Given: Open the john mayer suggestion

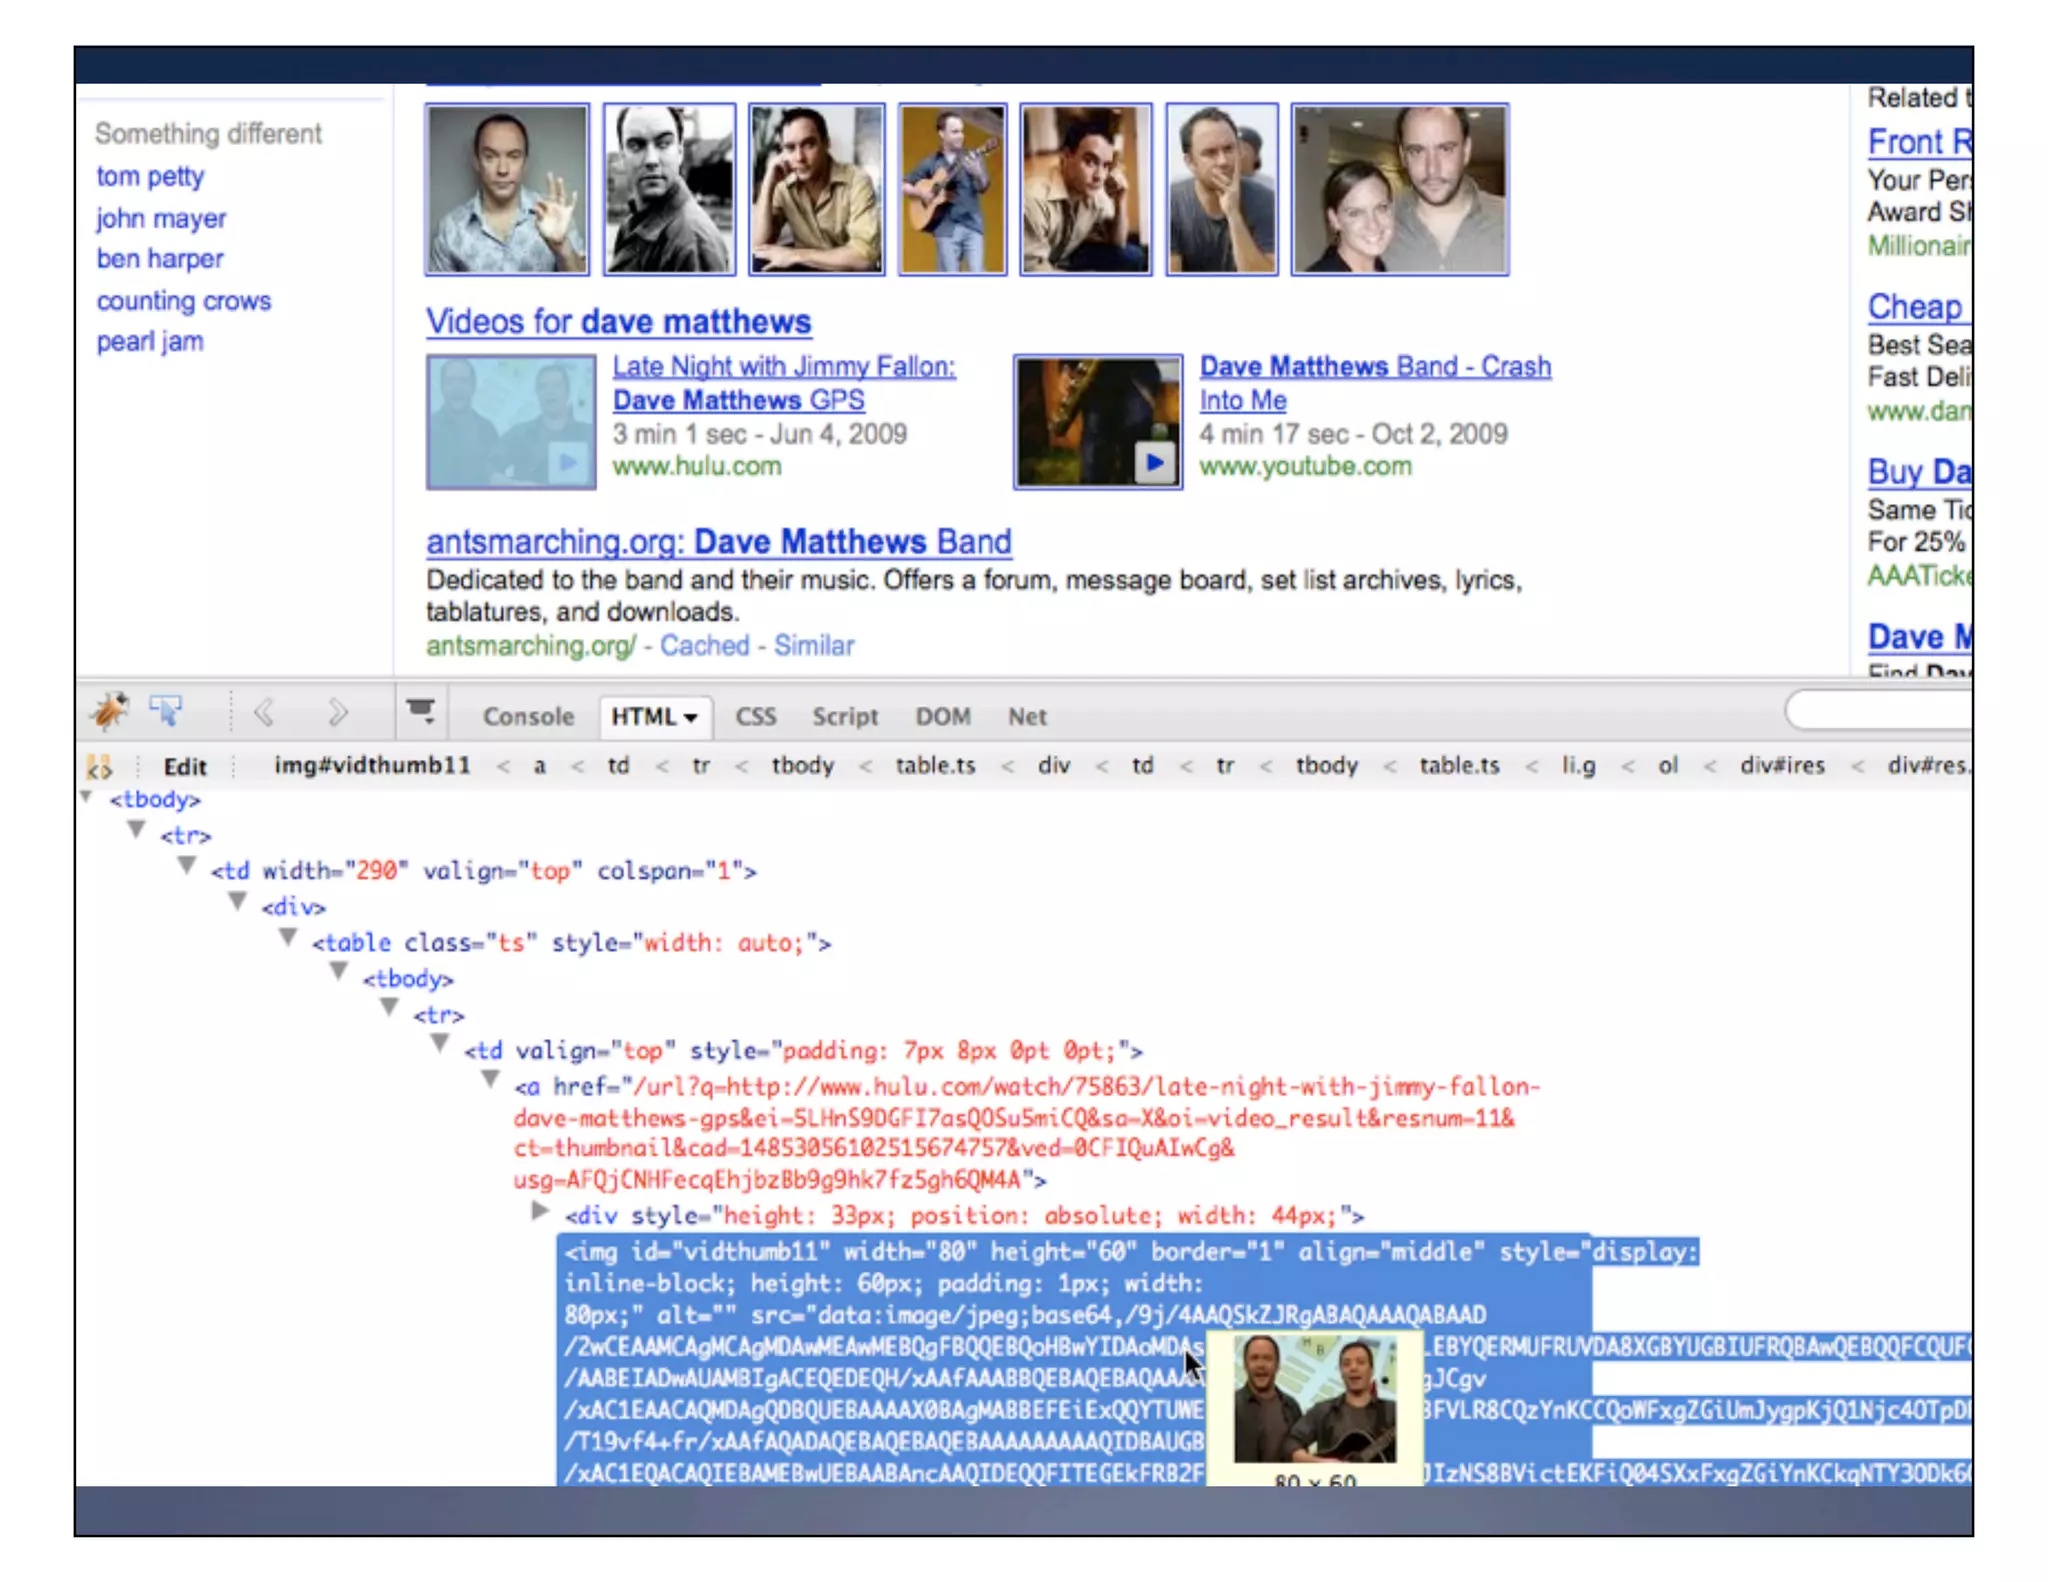Looking at the screenshot, I should click(x=161, y=218).
